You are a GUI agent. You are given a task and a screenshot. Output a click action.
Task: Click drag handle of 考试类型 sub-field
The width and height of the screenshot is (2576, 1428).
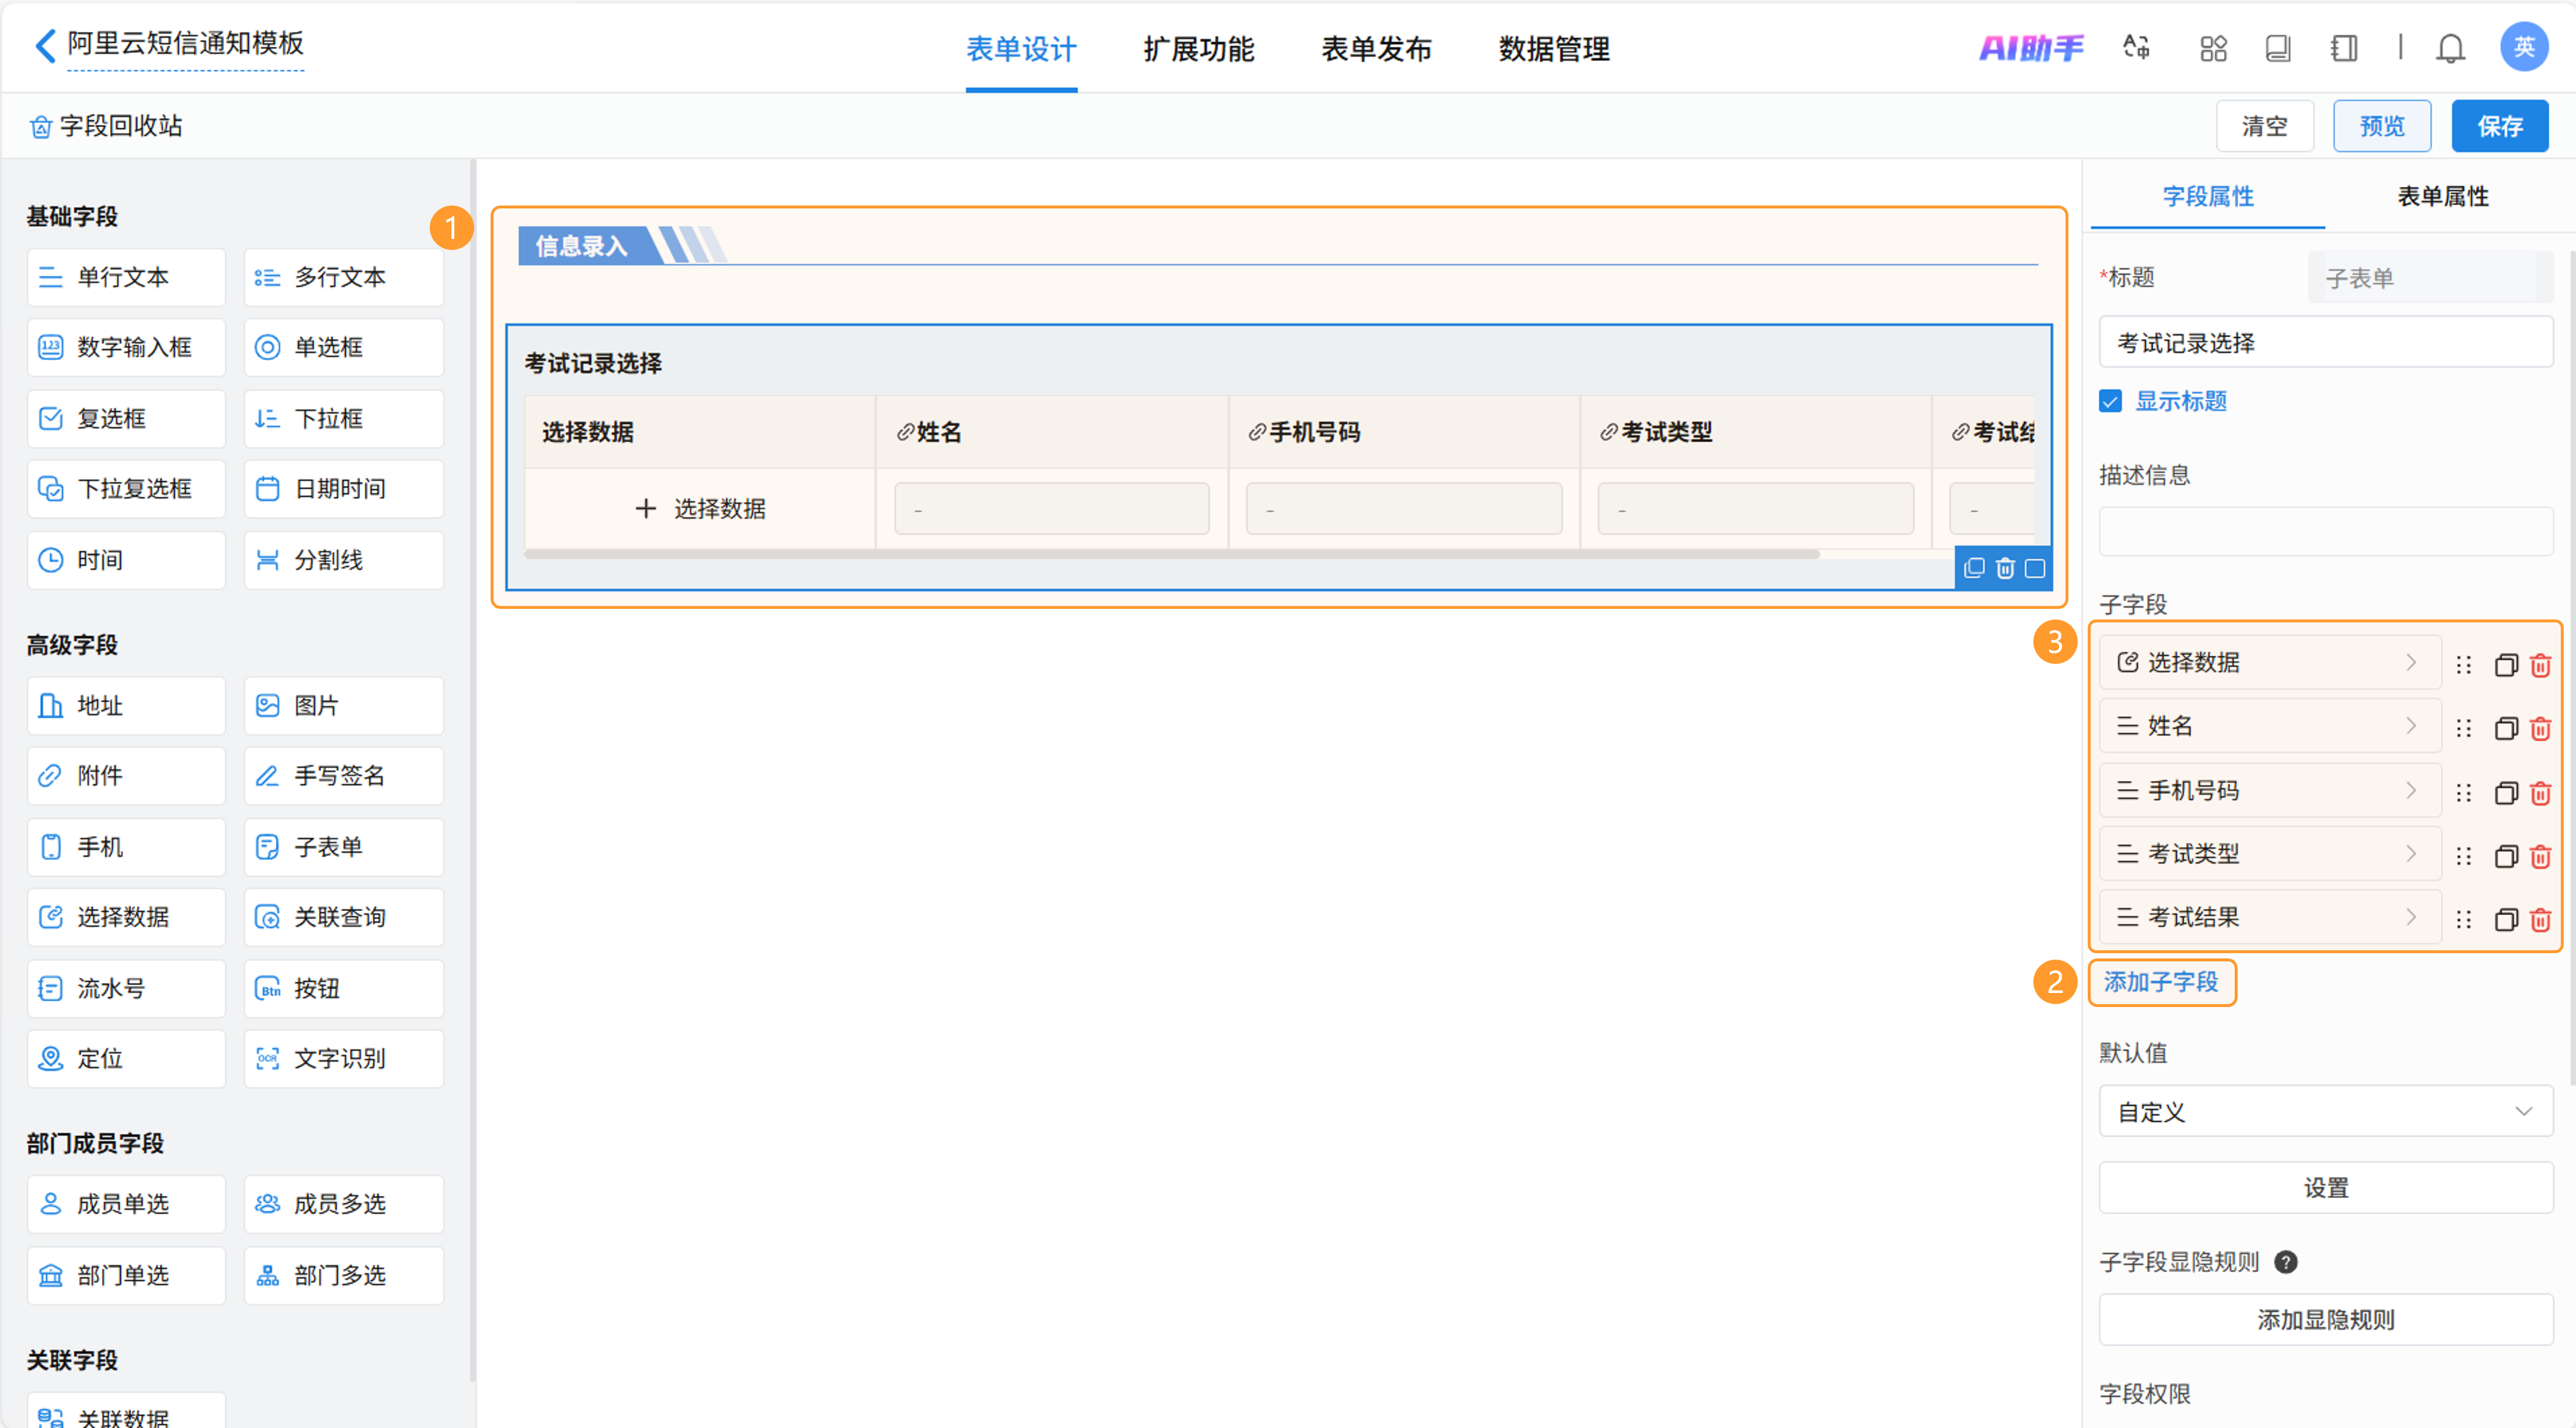2463,856
